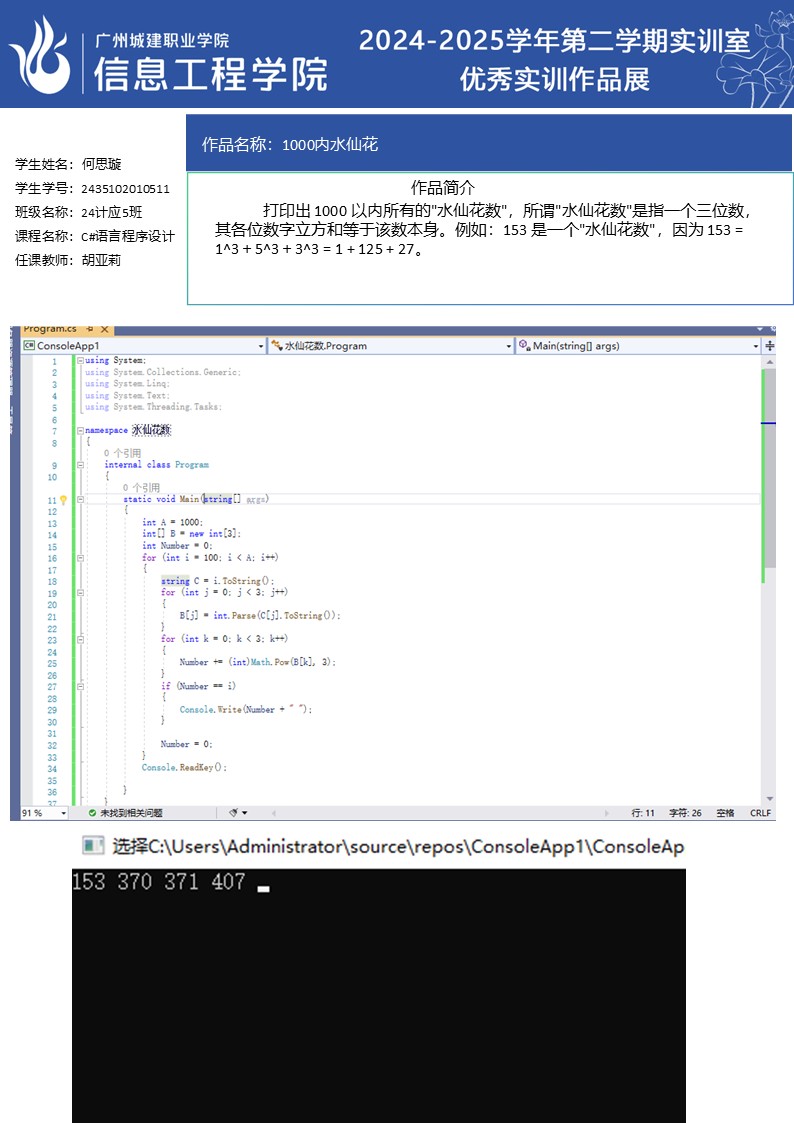Select the Program.cs tab

[50, 329]
